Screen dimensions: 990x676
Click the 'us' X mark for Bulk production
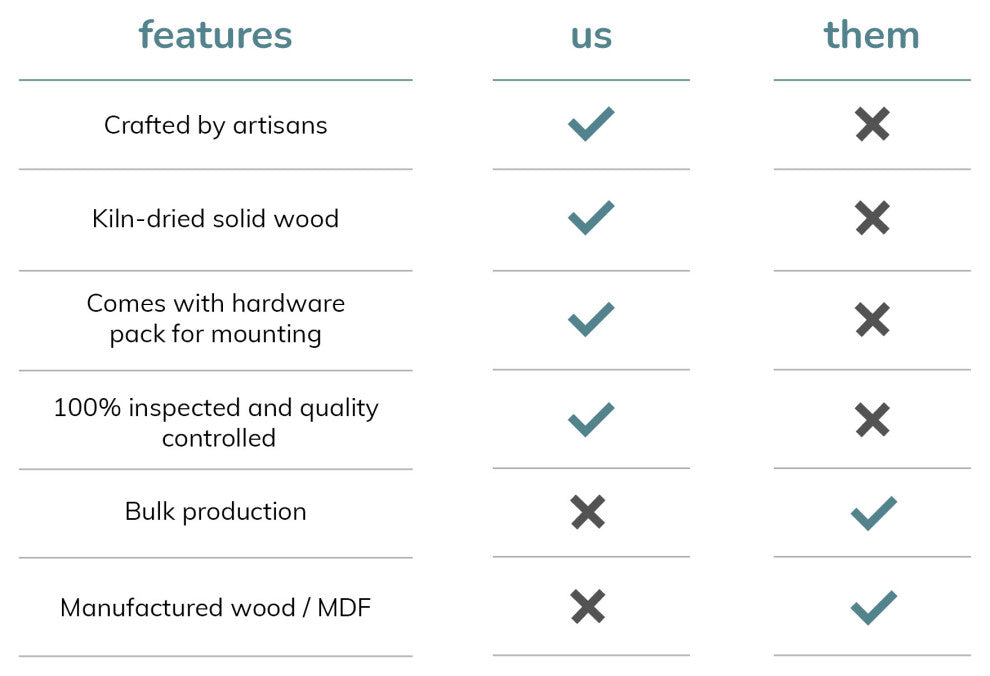tap(588, 512)
